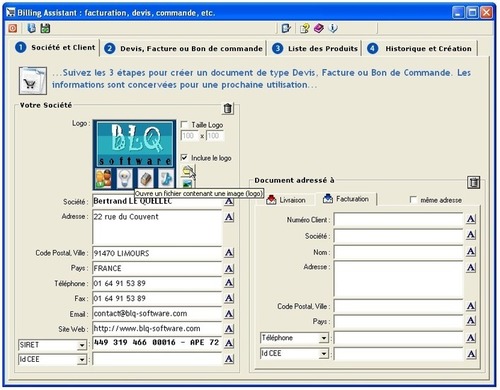Viewport: 500px width, 390px height.
Task: Uncheck the Inclure le logo checkbox
Action: point(184,157)
